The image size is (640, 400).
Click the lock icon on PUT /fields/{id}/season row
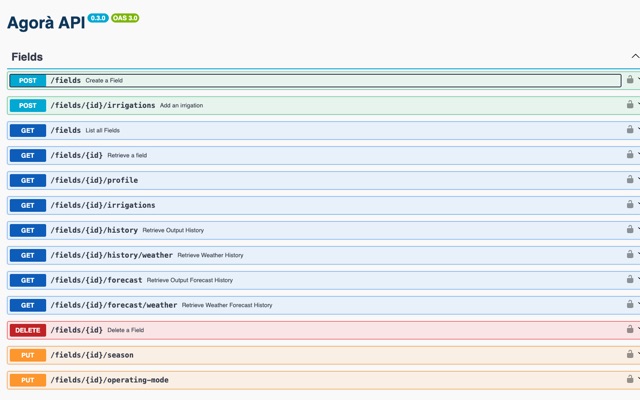pos(630,354)
